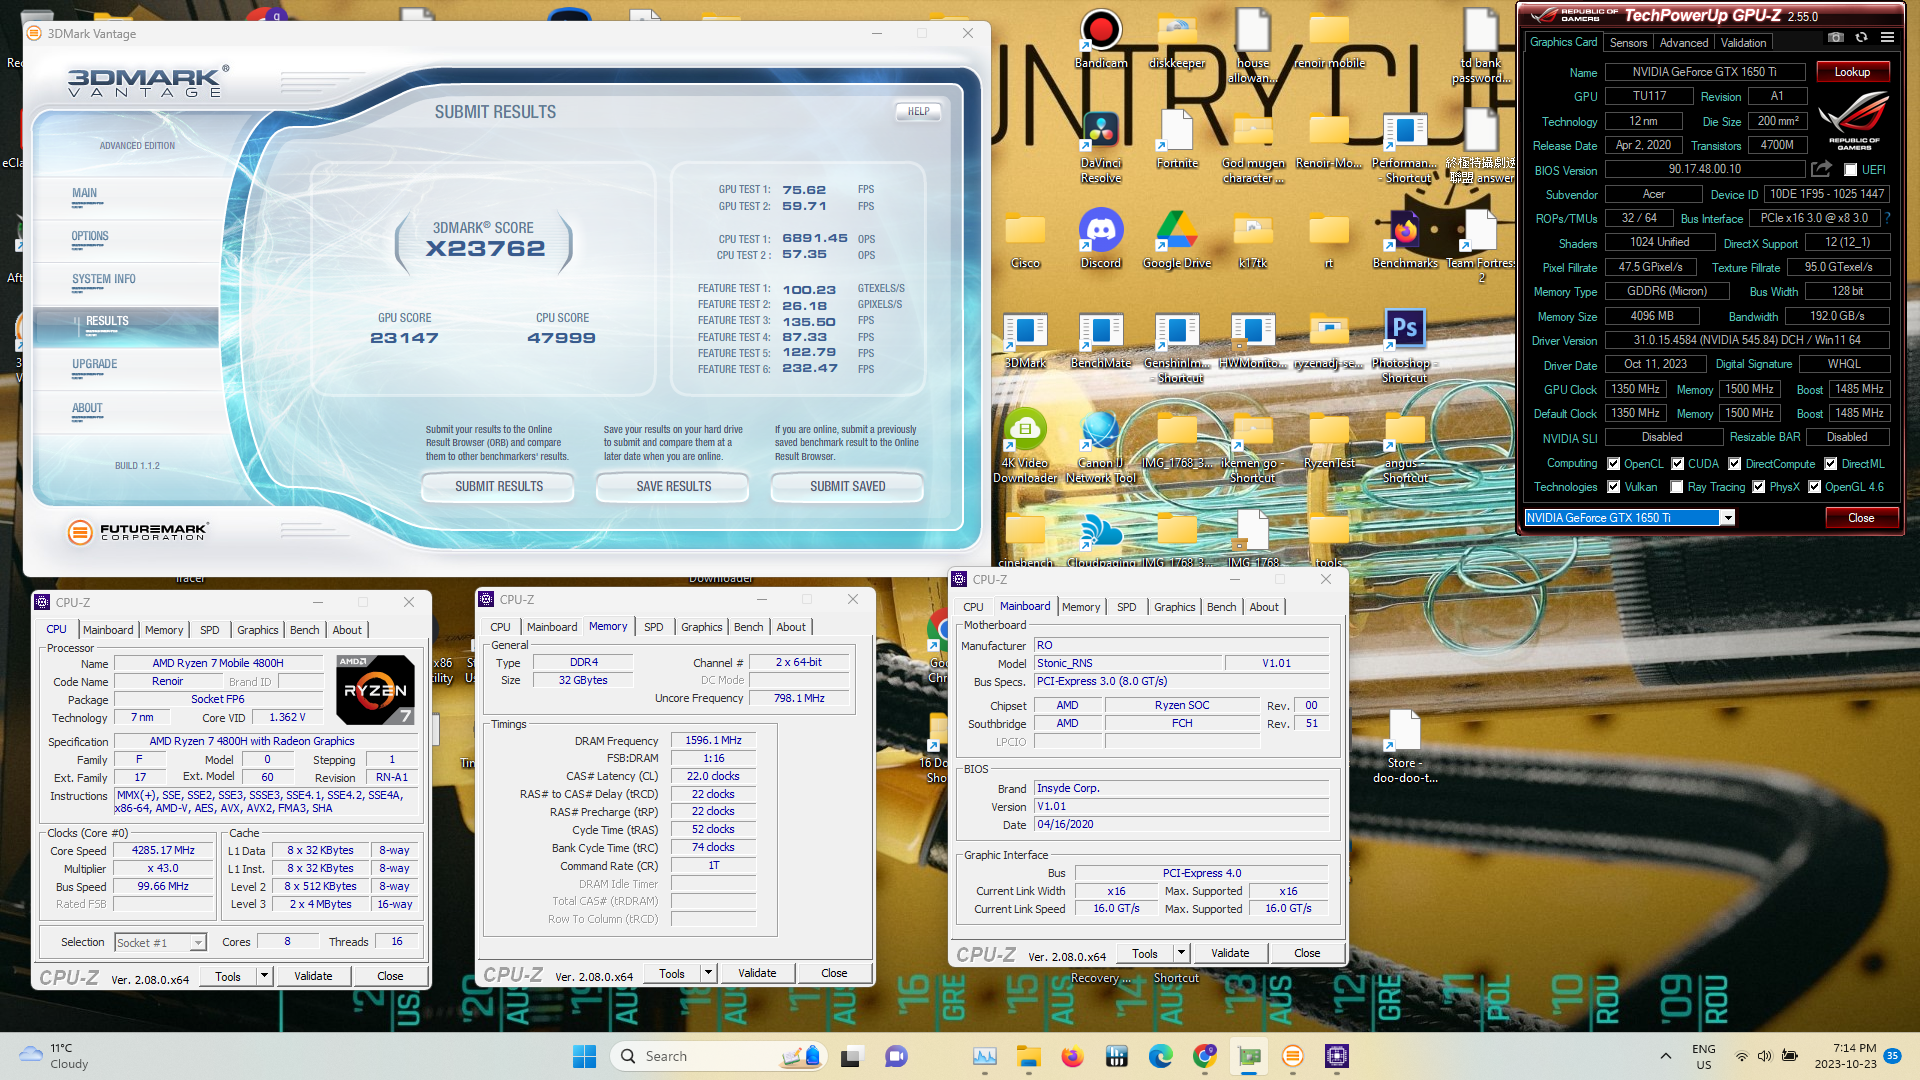The image size is (1920, 1080).
Task: Switch to the Sensors tab in GPU-Z
Action: click(1628, 43)
